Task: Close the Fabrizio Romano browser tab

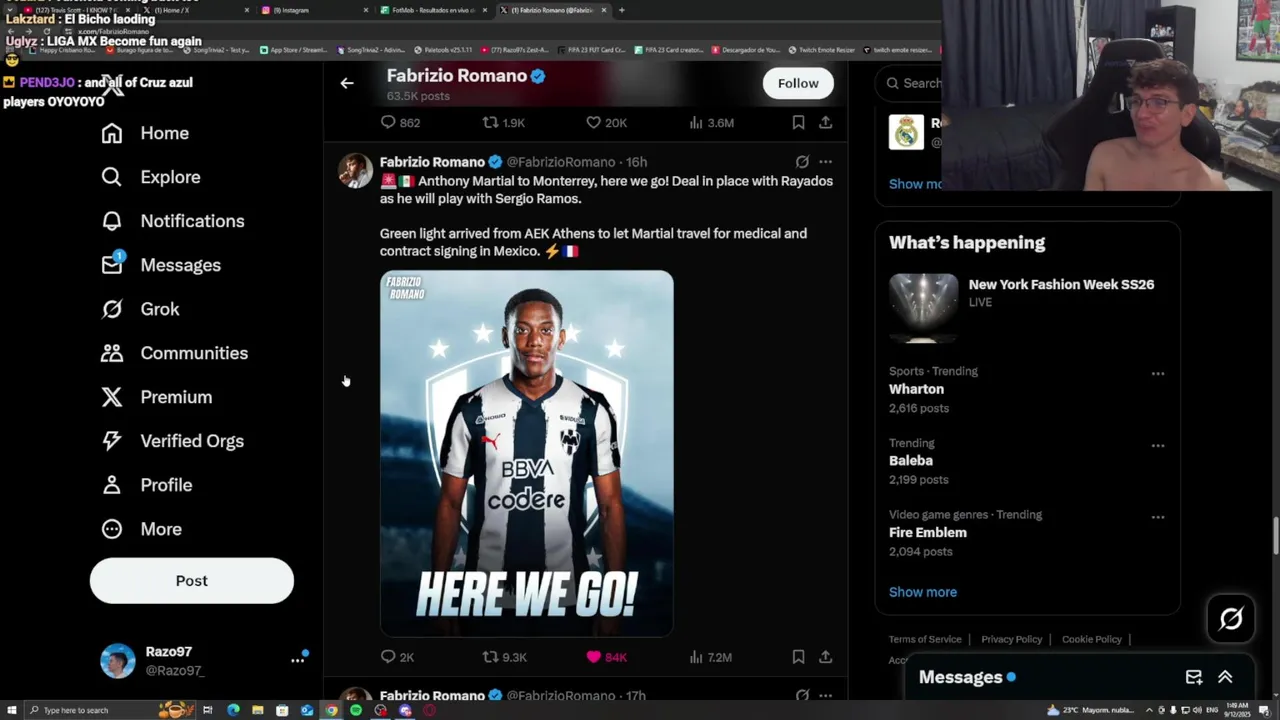Action: [x=603, y=10]
